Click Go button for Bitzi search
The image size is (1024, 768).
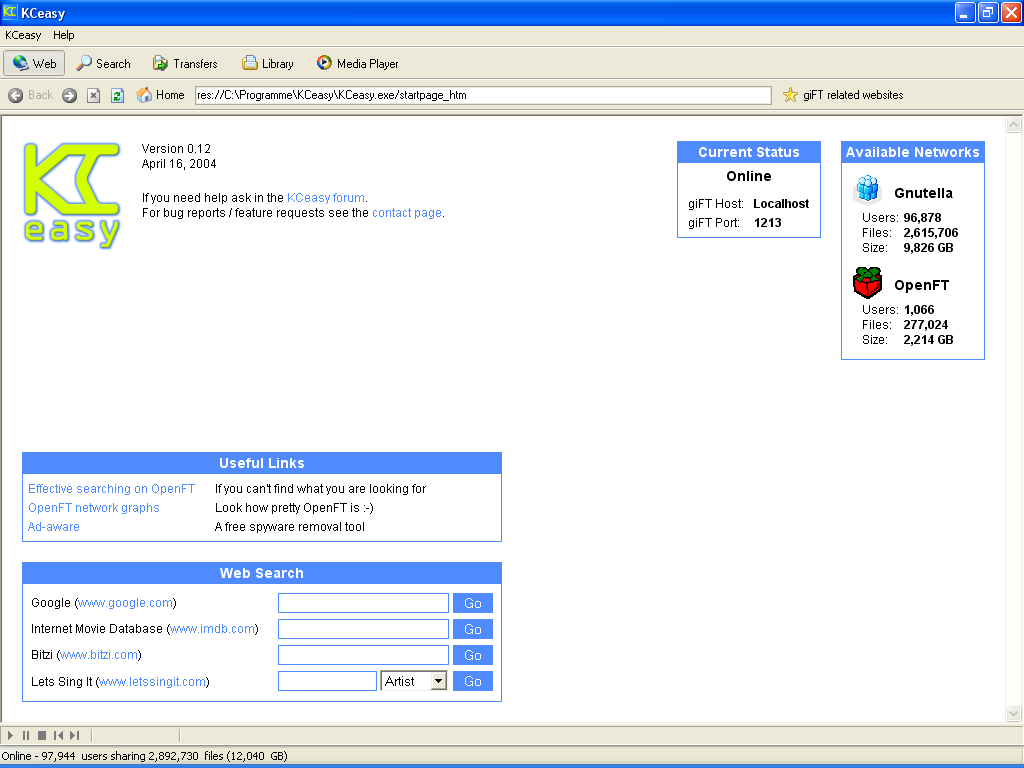tap(473, 655)
